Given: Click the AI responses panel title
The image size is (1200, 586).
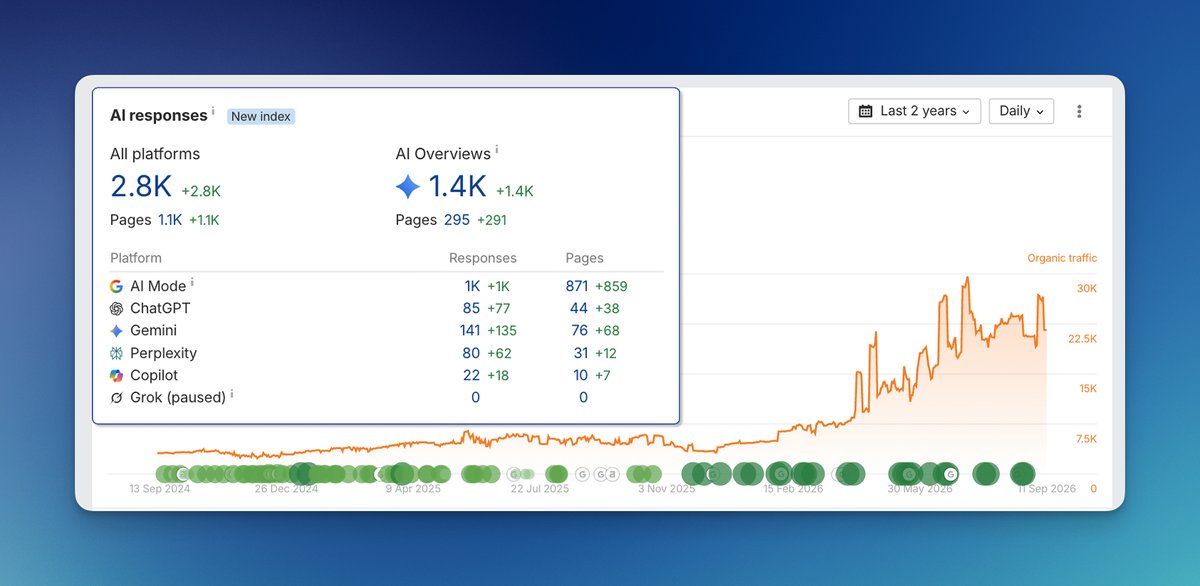Looking at the screenshot, I should tap(159, 116).
